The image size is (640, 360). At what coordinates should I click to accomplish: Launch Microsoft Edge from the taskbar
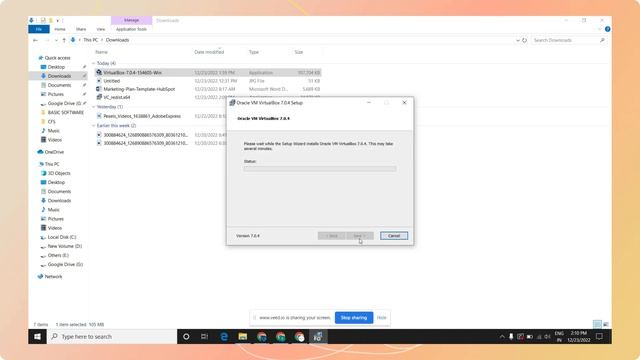point(224,336)
